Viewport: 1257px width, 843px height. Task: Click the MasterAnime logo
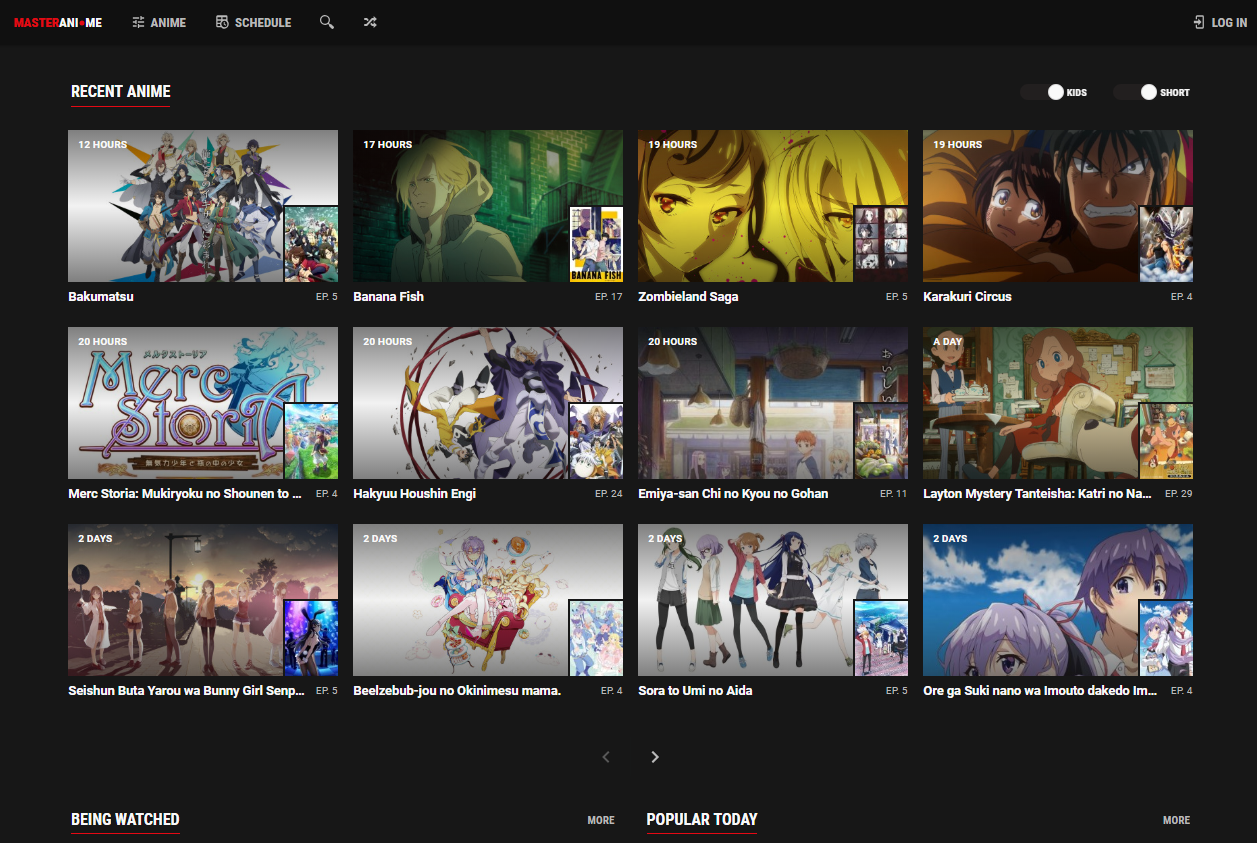pyautogui.click(x=58, y=23)
